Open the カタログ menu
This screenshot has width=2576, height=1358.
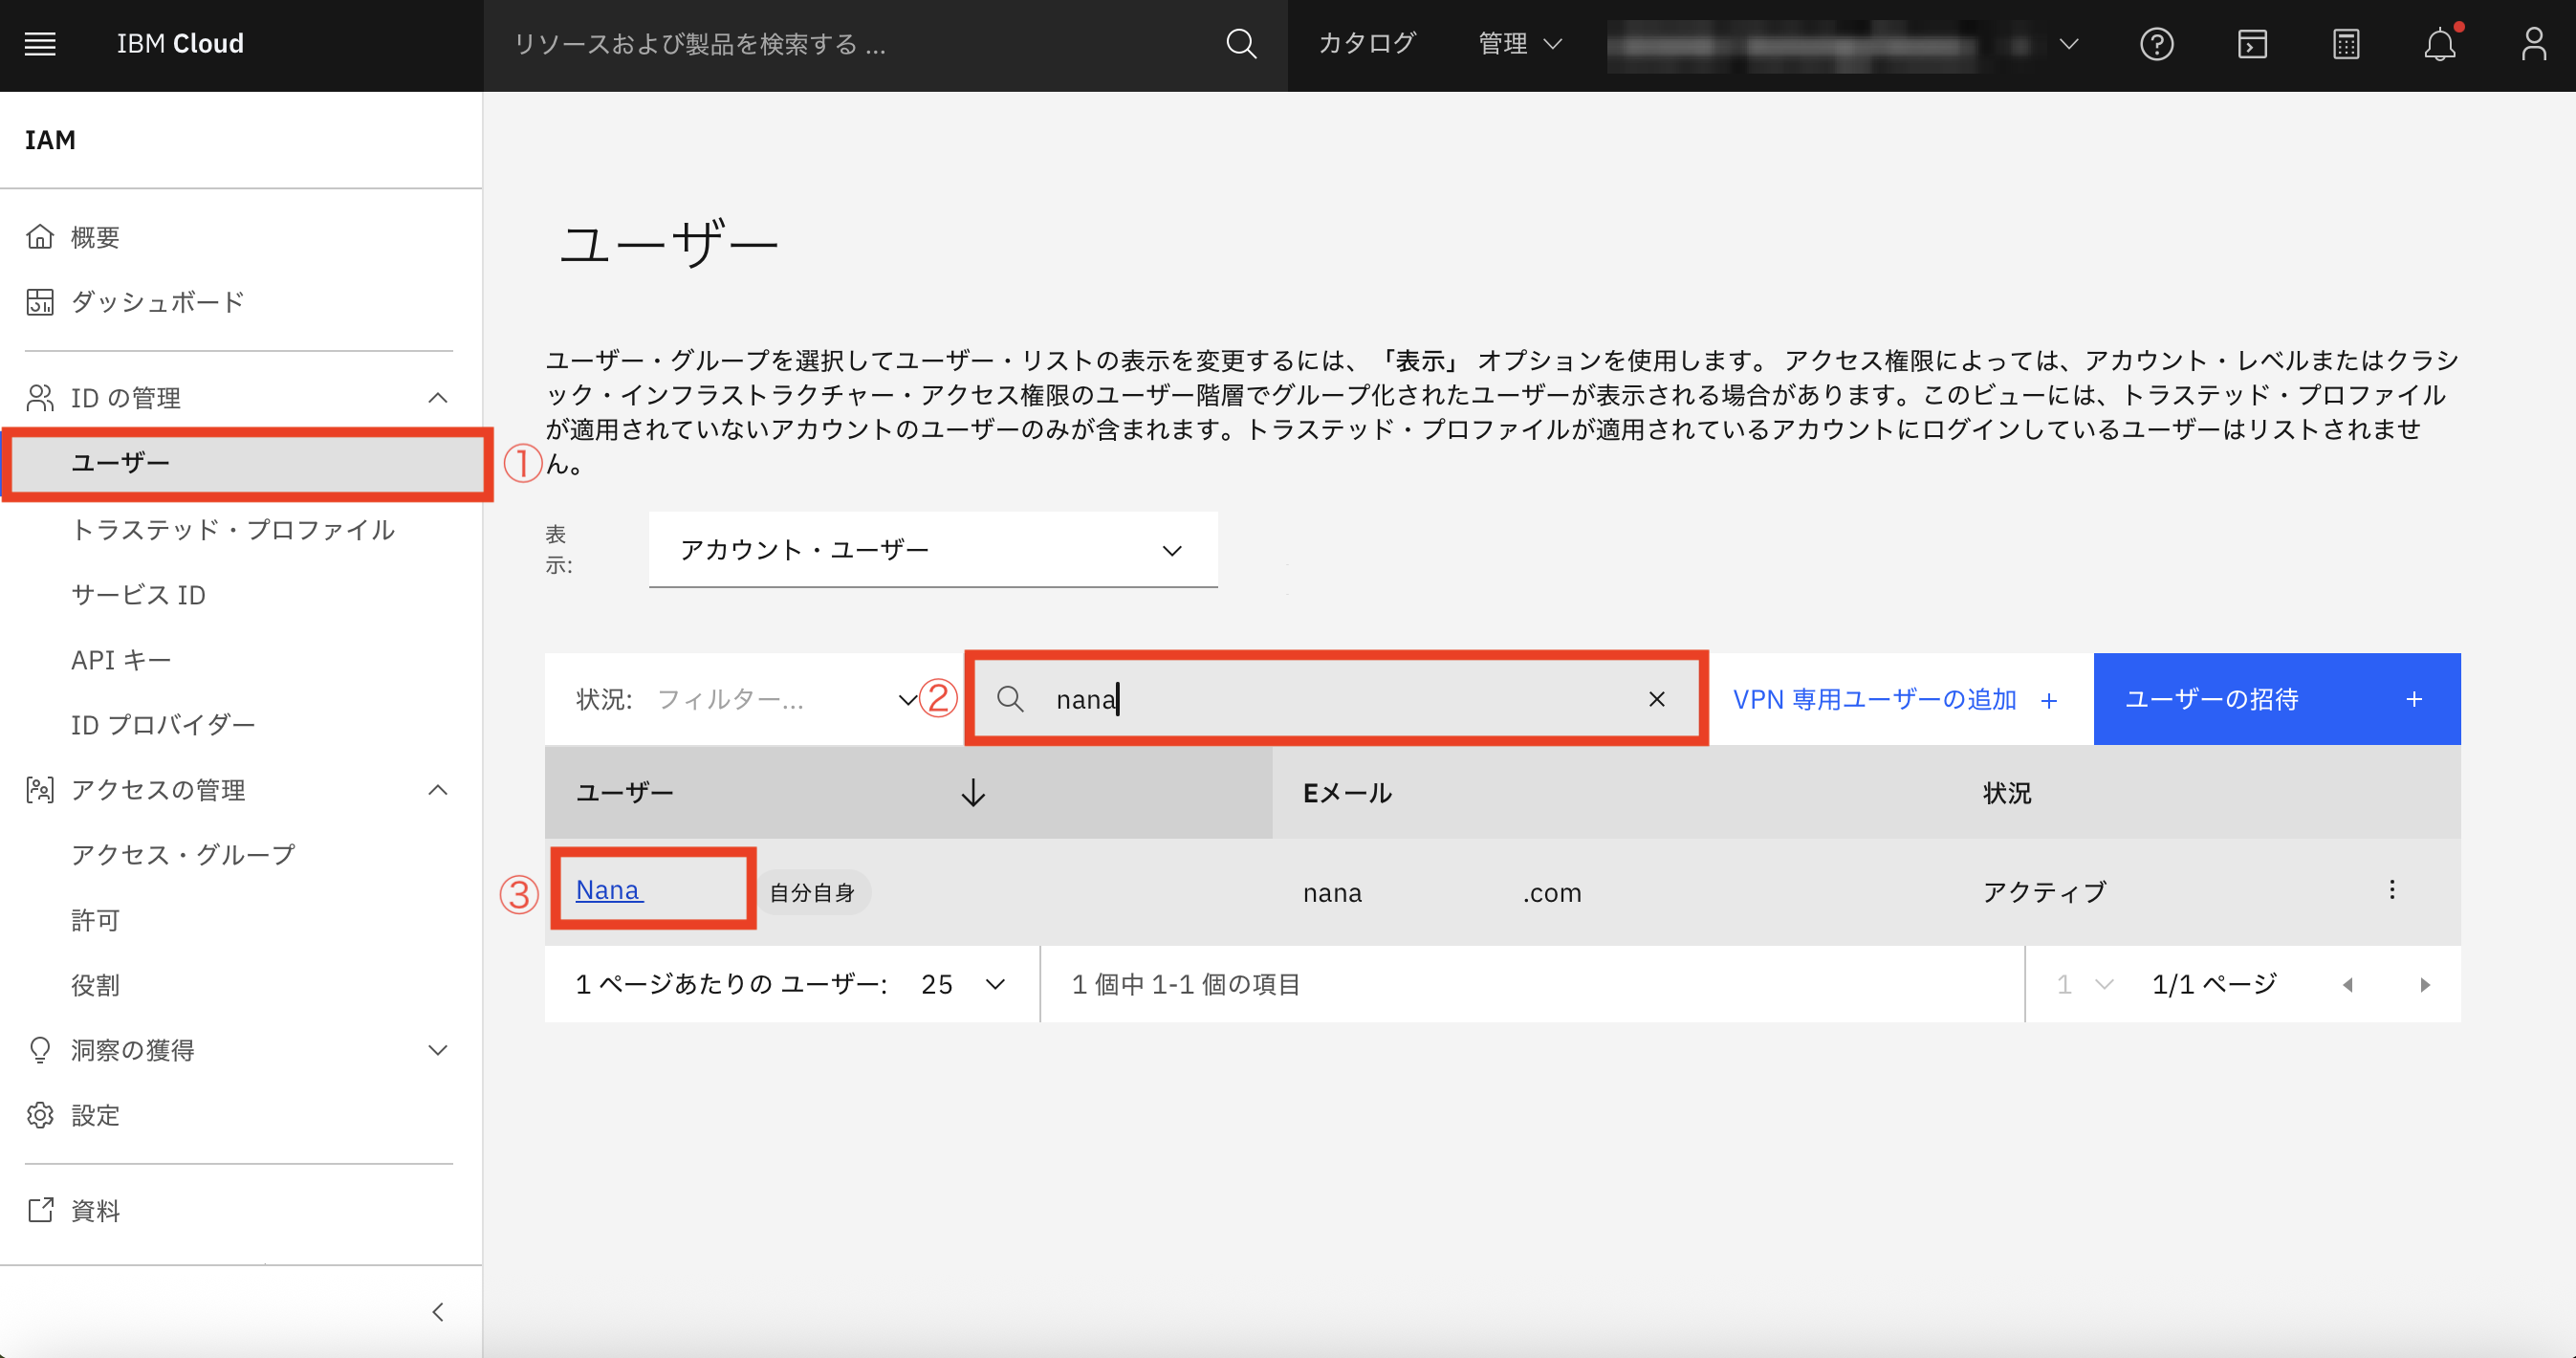point(1366,44)
